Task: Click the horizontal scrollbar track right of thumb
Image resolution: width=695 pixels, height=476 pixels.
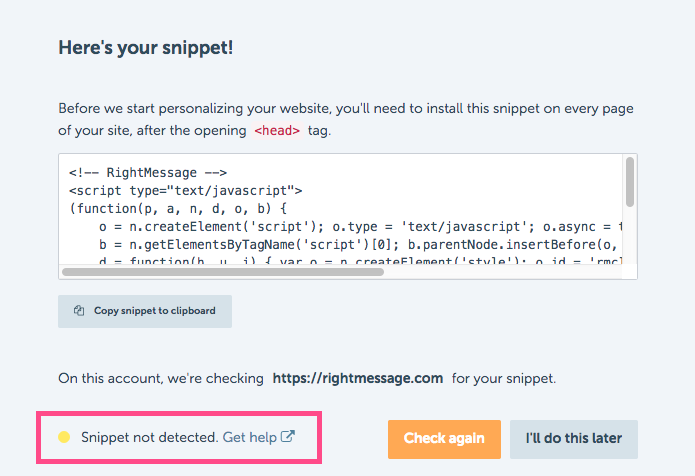Action: click(x=503, y=272)
